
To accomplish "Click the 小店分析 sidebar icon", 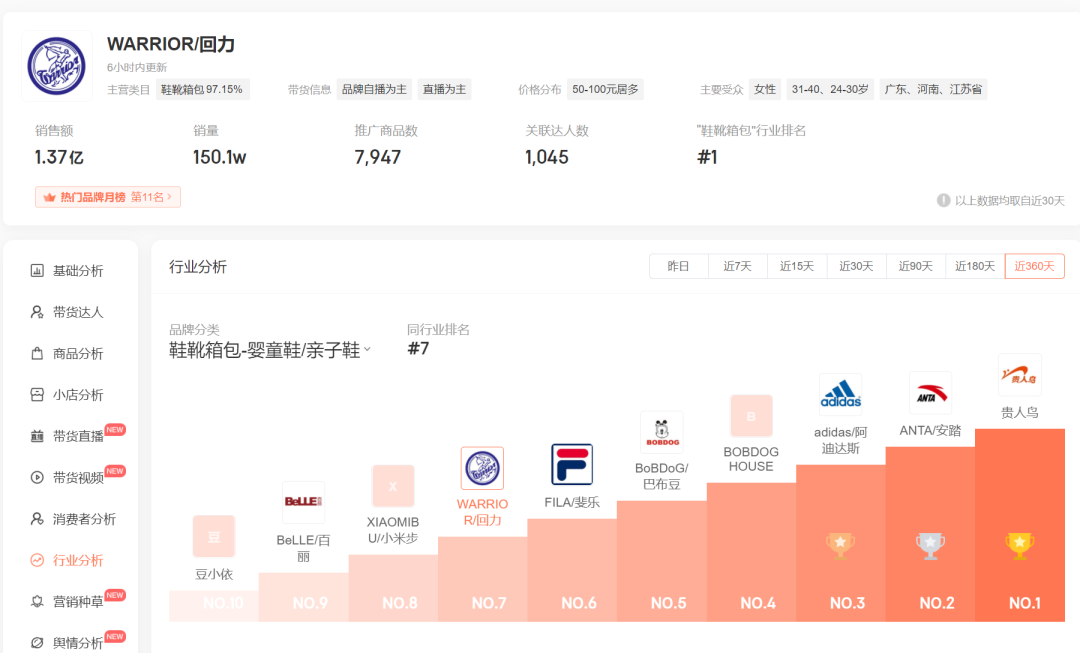I will pyautogui.click(x=77, y=395).
